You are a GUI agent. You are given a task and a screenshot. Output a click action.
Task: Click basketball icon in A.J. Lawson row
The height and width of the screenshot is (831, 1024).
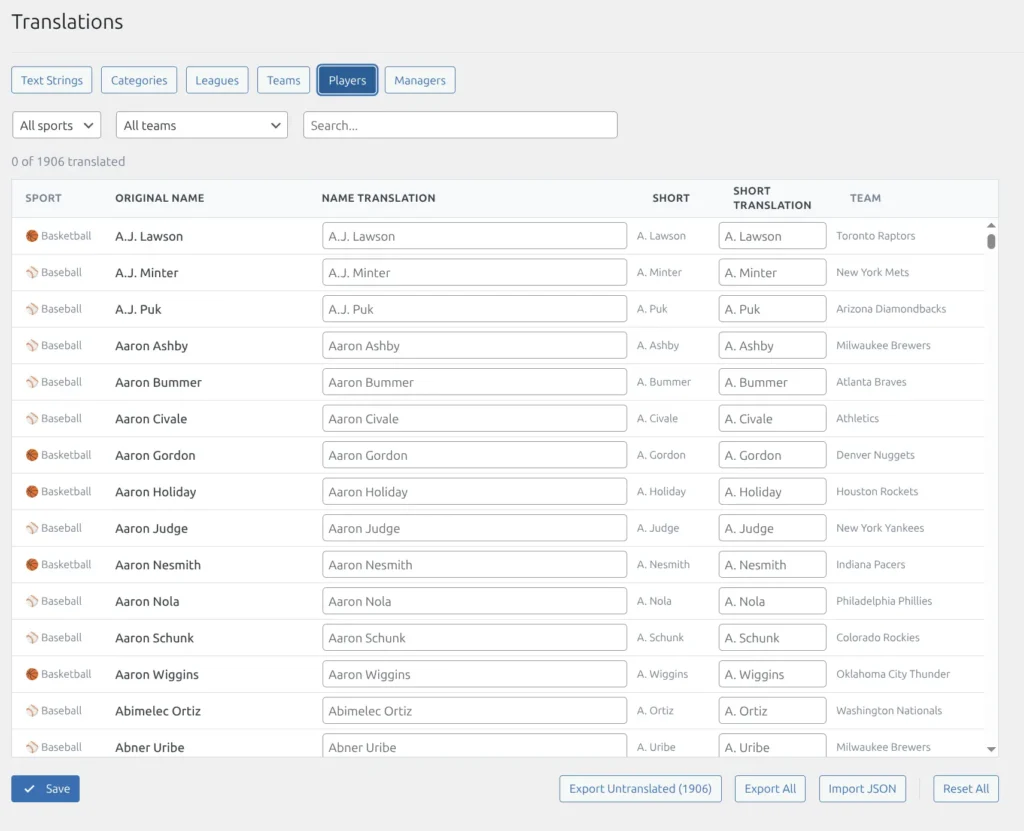[x=31, y=236]
